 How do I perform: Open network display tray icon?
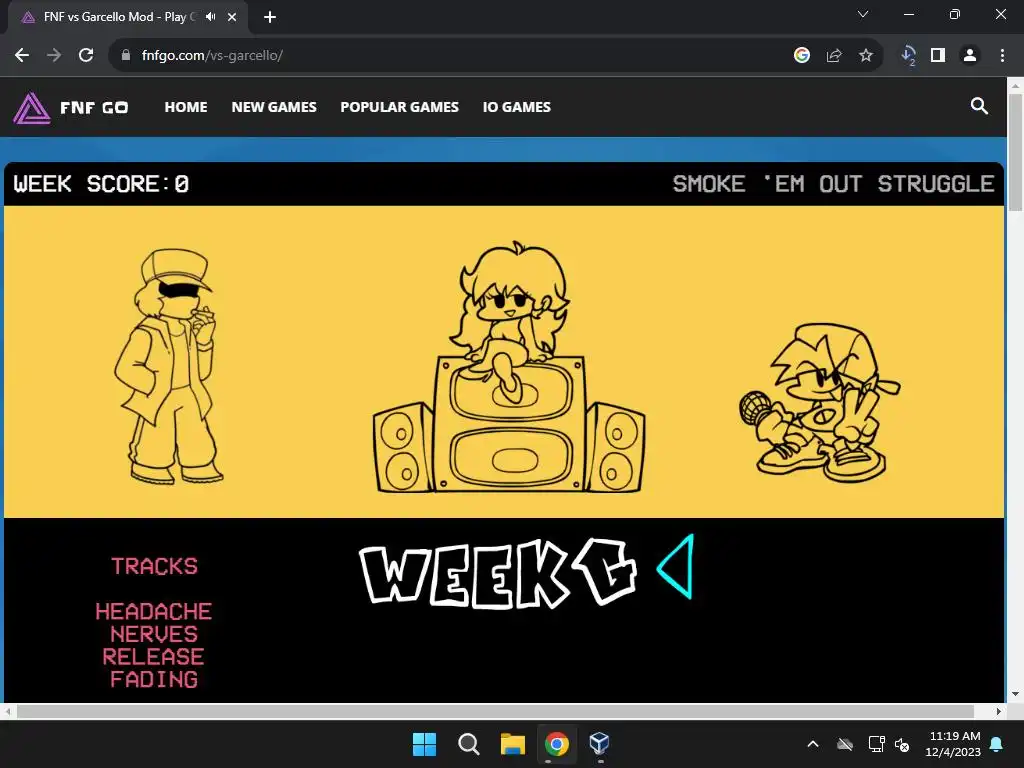click(x=876, y=744)
